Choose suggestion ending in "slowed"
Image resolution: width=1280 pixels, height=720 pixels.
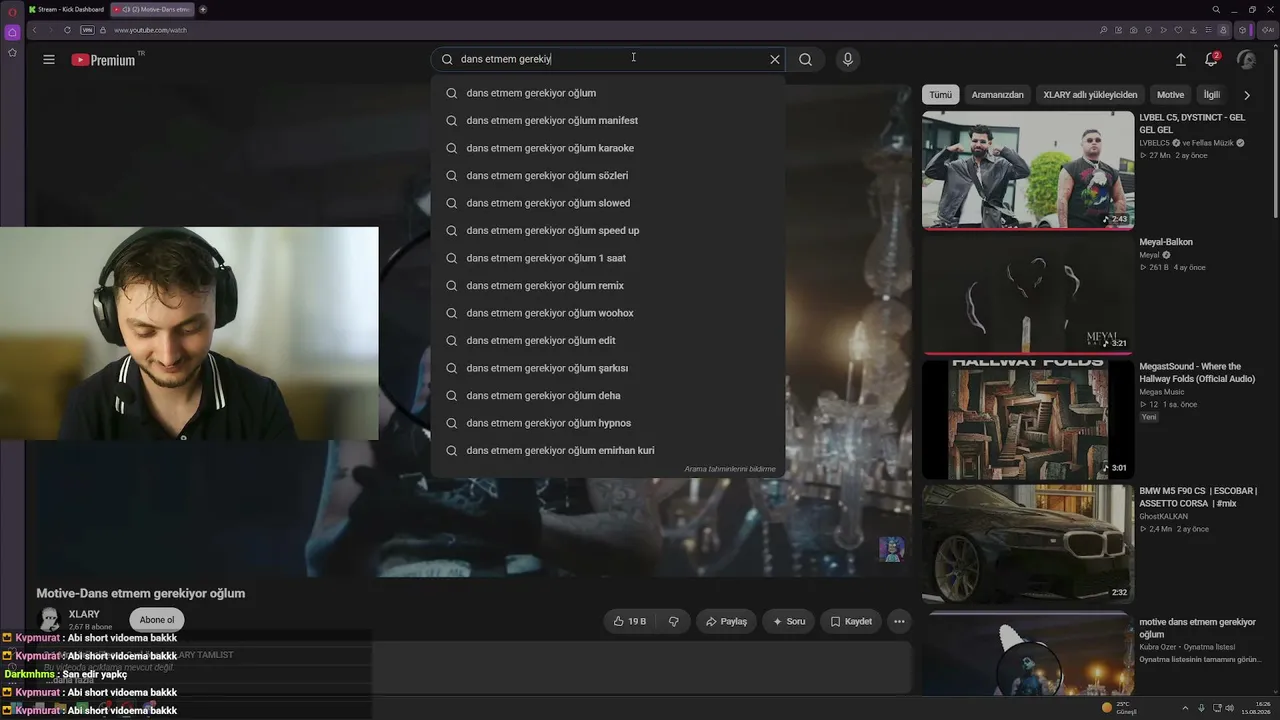608,203
